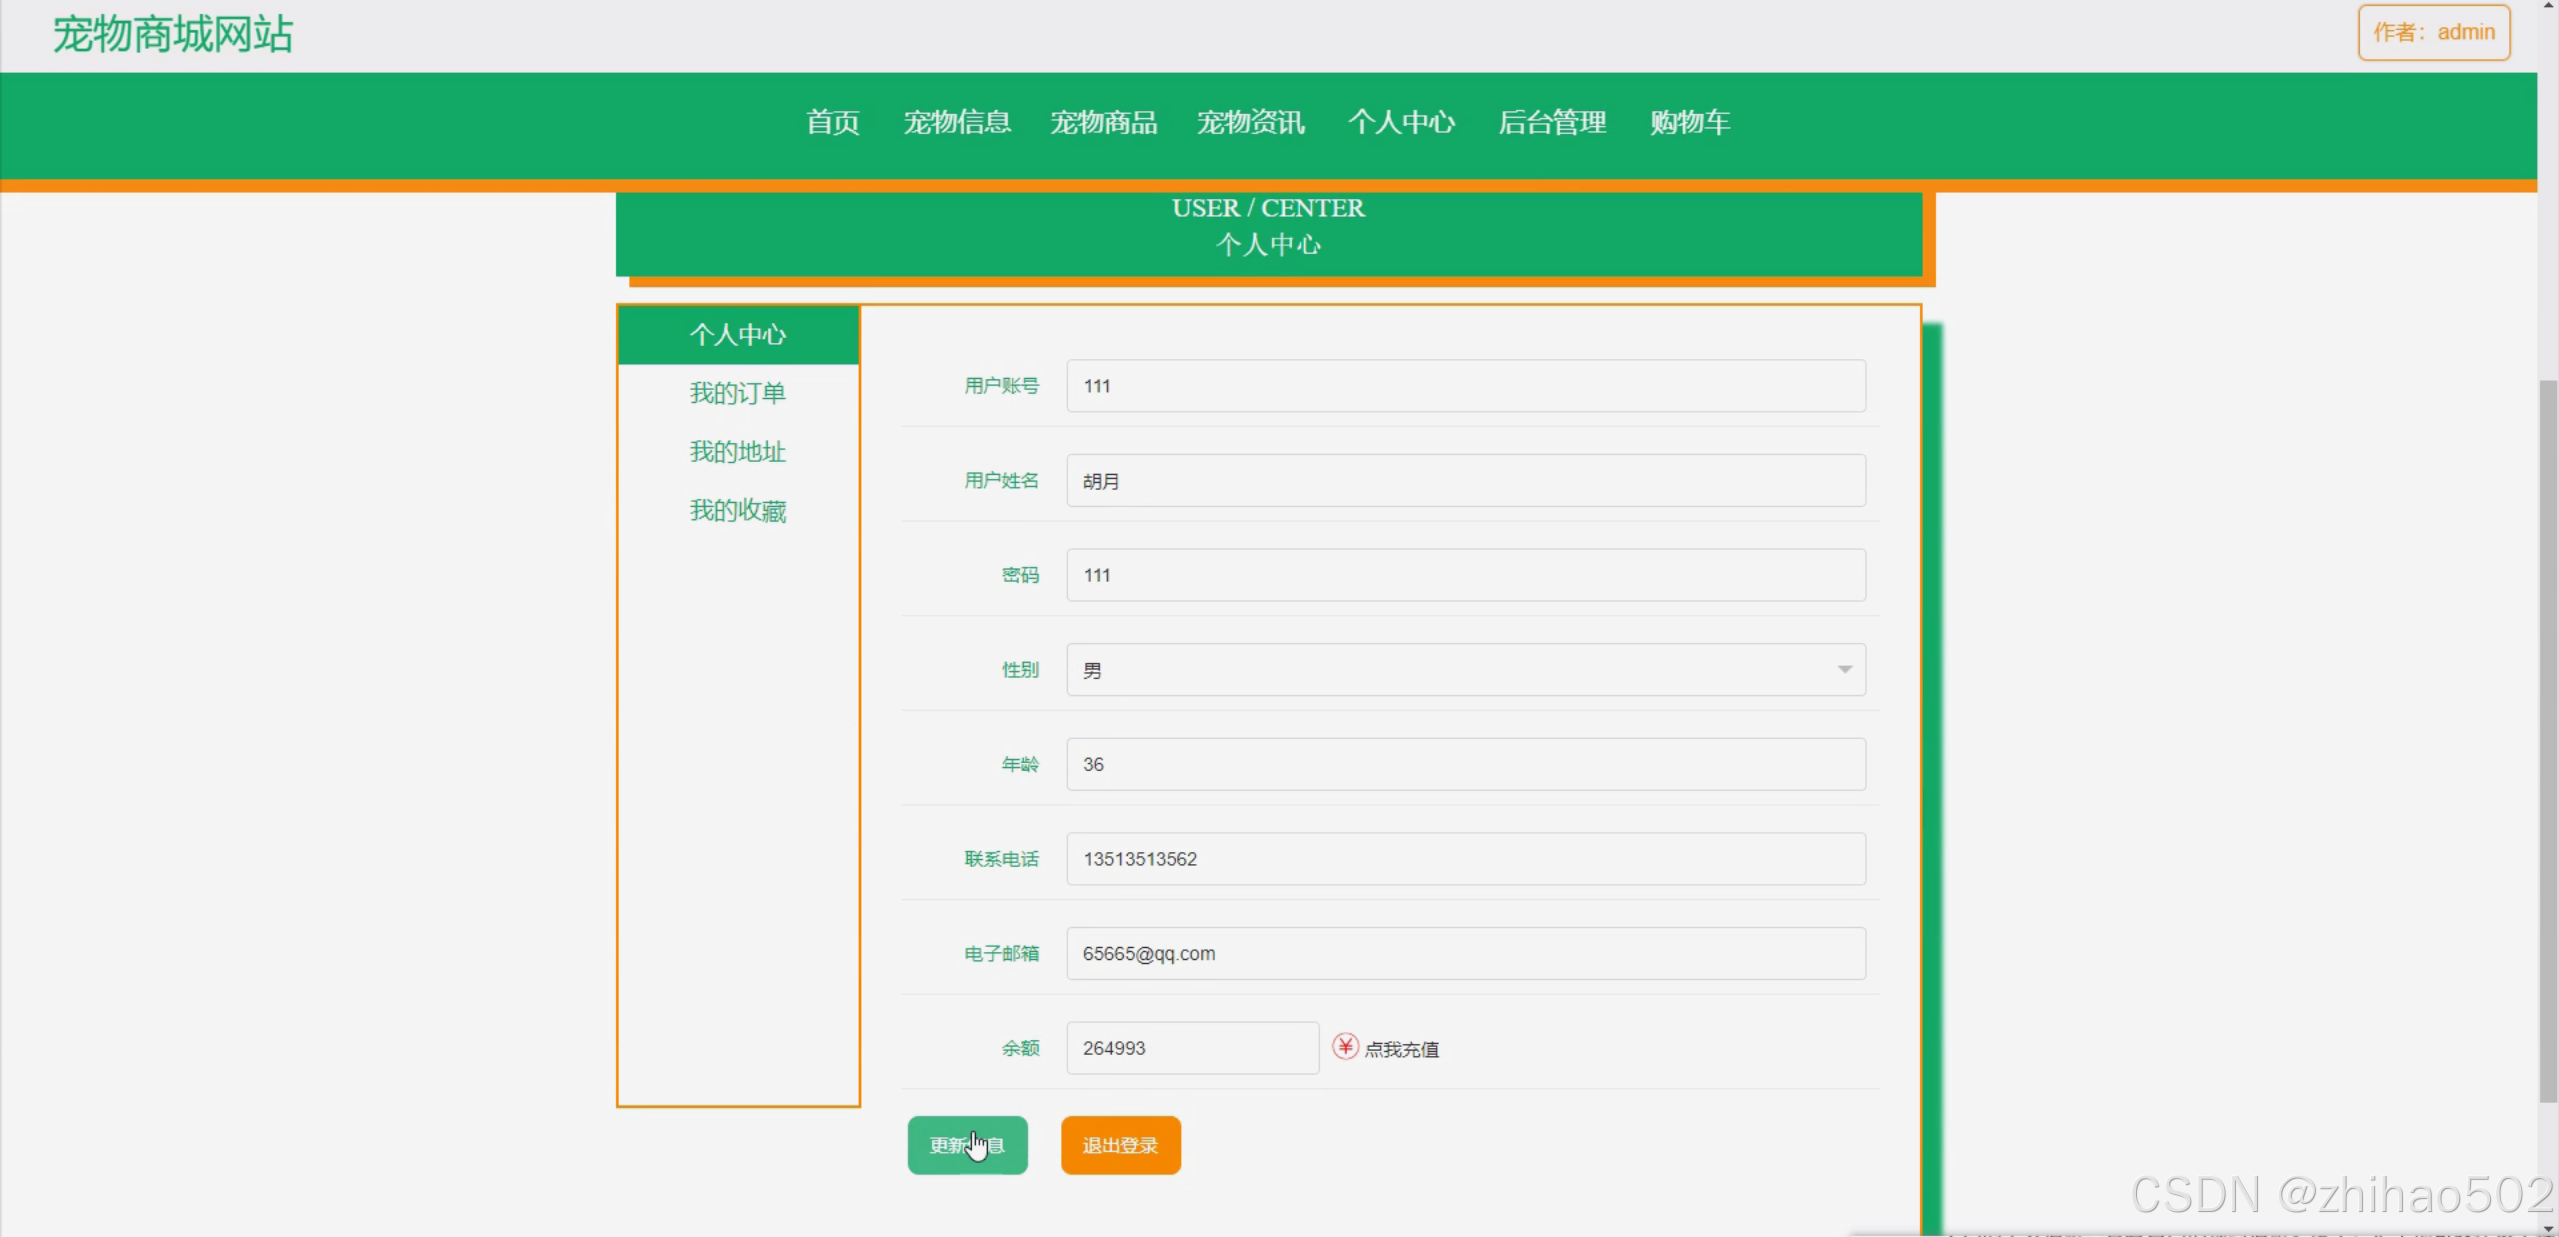This screenshot has width=2559, height=1237.
Task: Switch to 我的地址 sidebar tab
Action: pos(737,452)
